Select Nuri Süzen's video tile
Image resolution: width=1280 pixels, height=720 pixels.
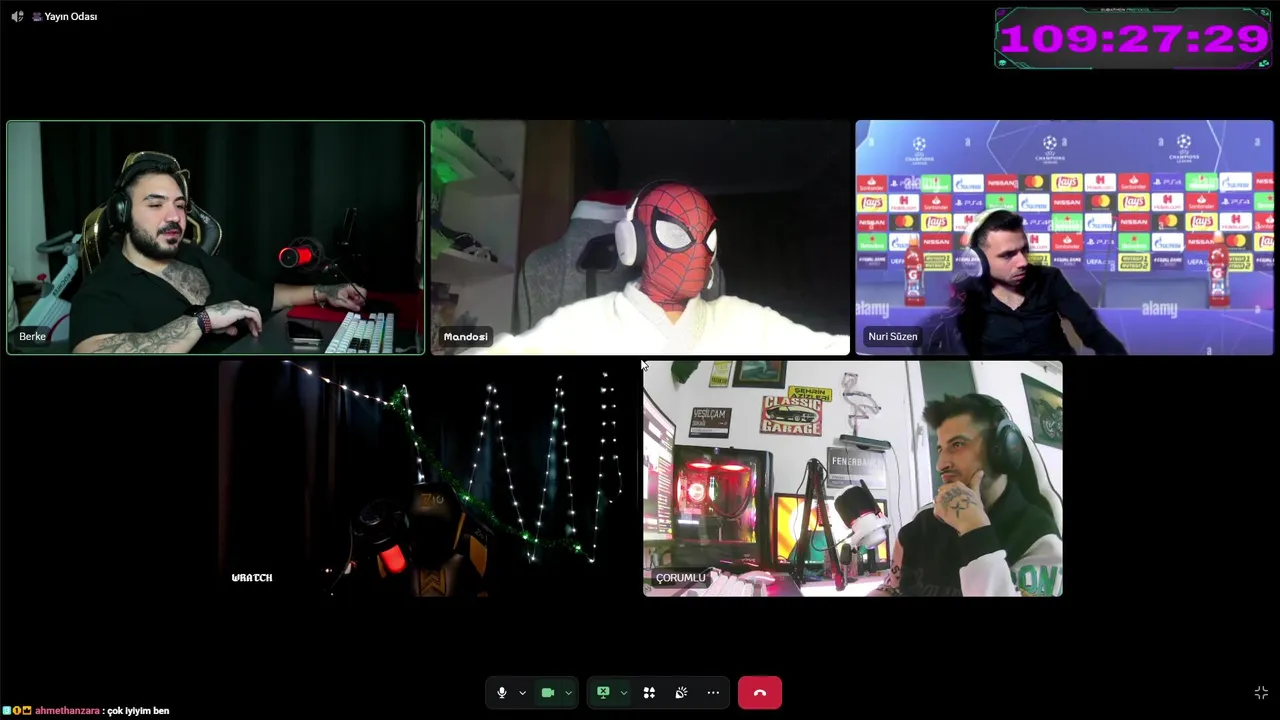(x=1064, y=238)
